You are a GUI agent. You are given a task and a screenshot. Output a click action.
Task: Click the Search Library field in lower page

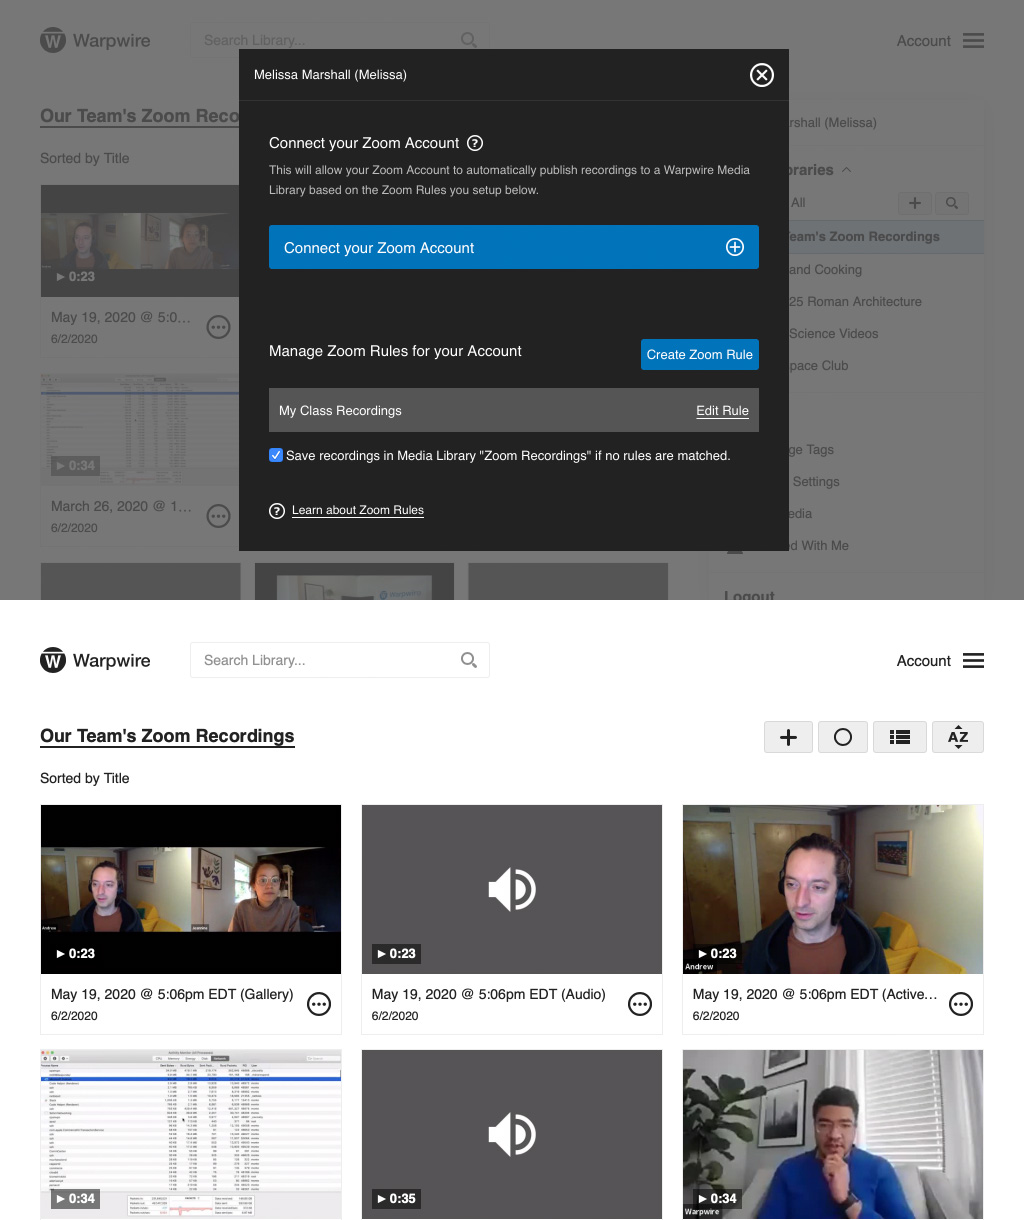click(x=340, y=660)
